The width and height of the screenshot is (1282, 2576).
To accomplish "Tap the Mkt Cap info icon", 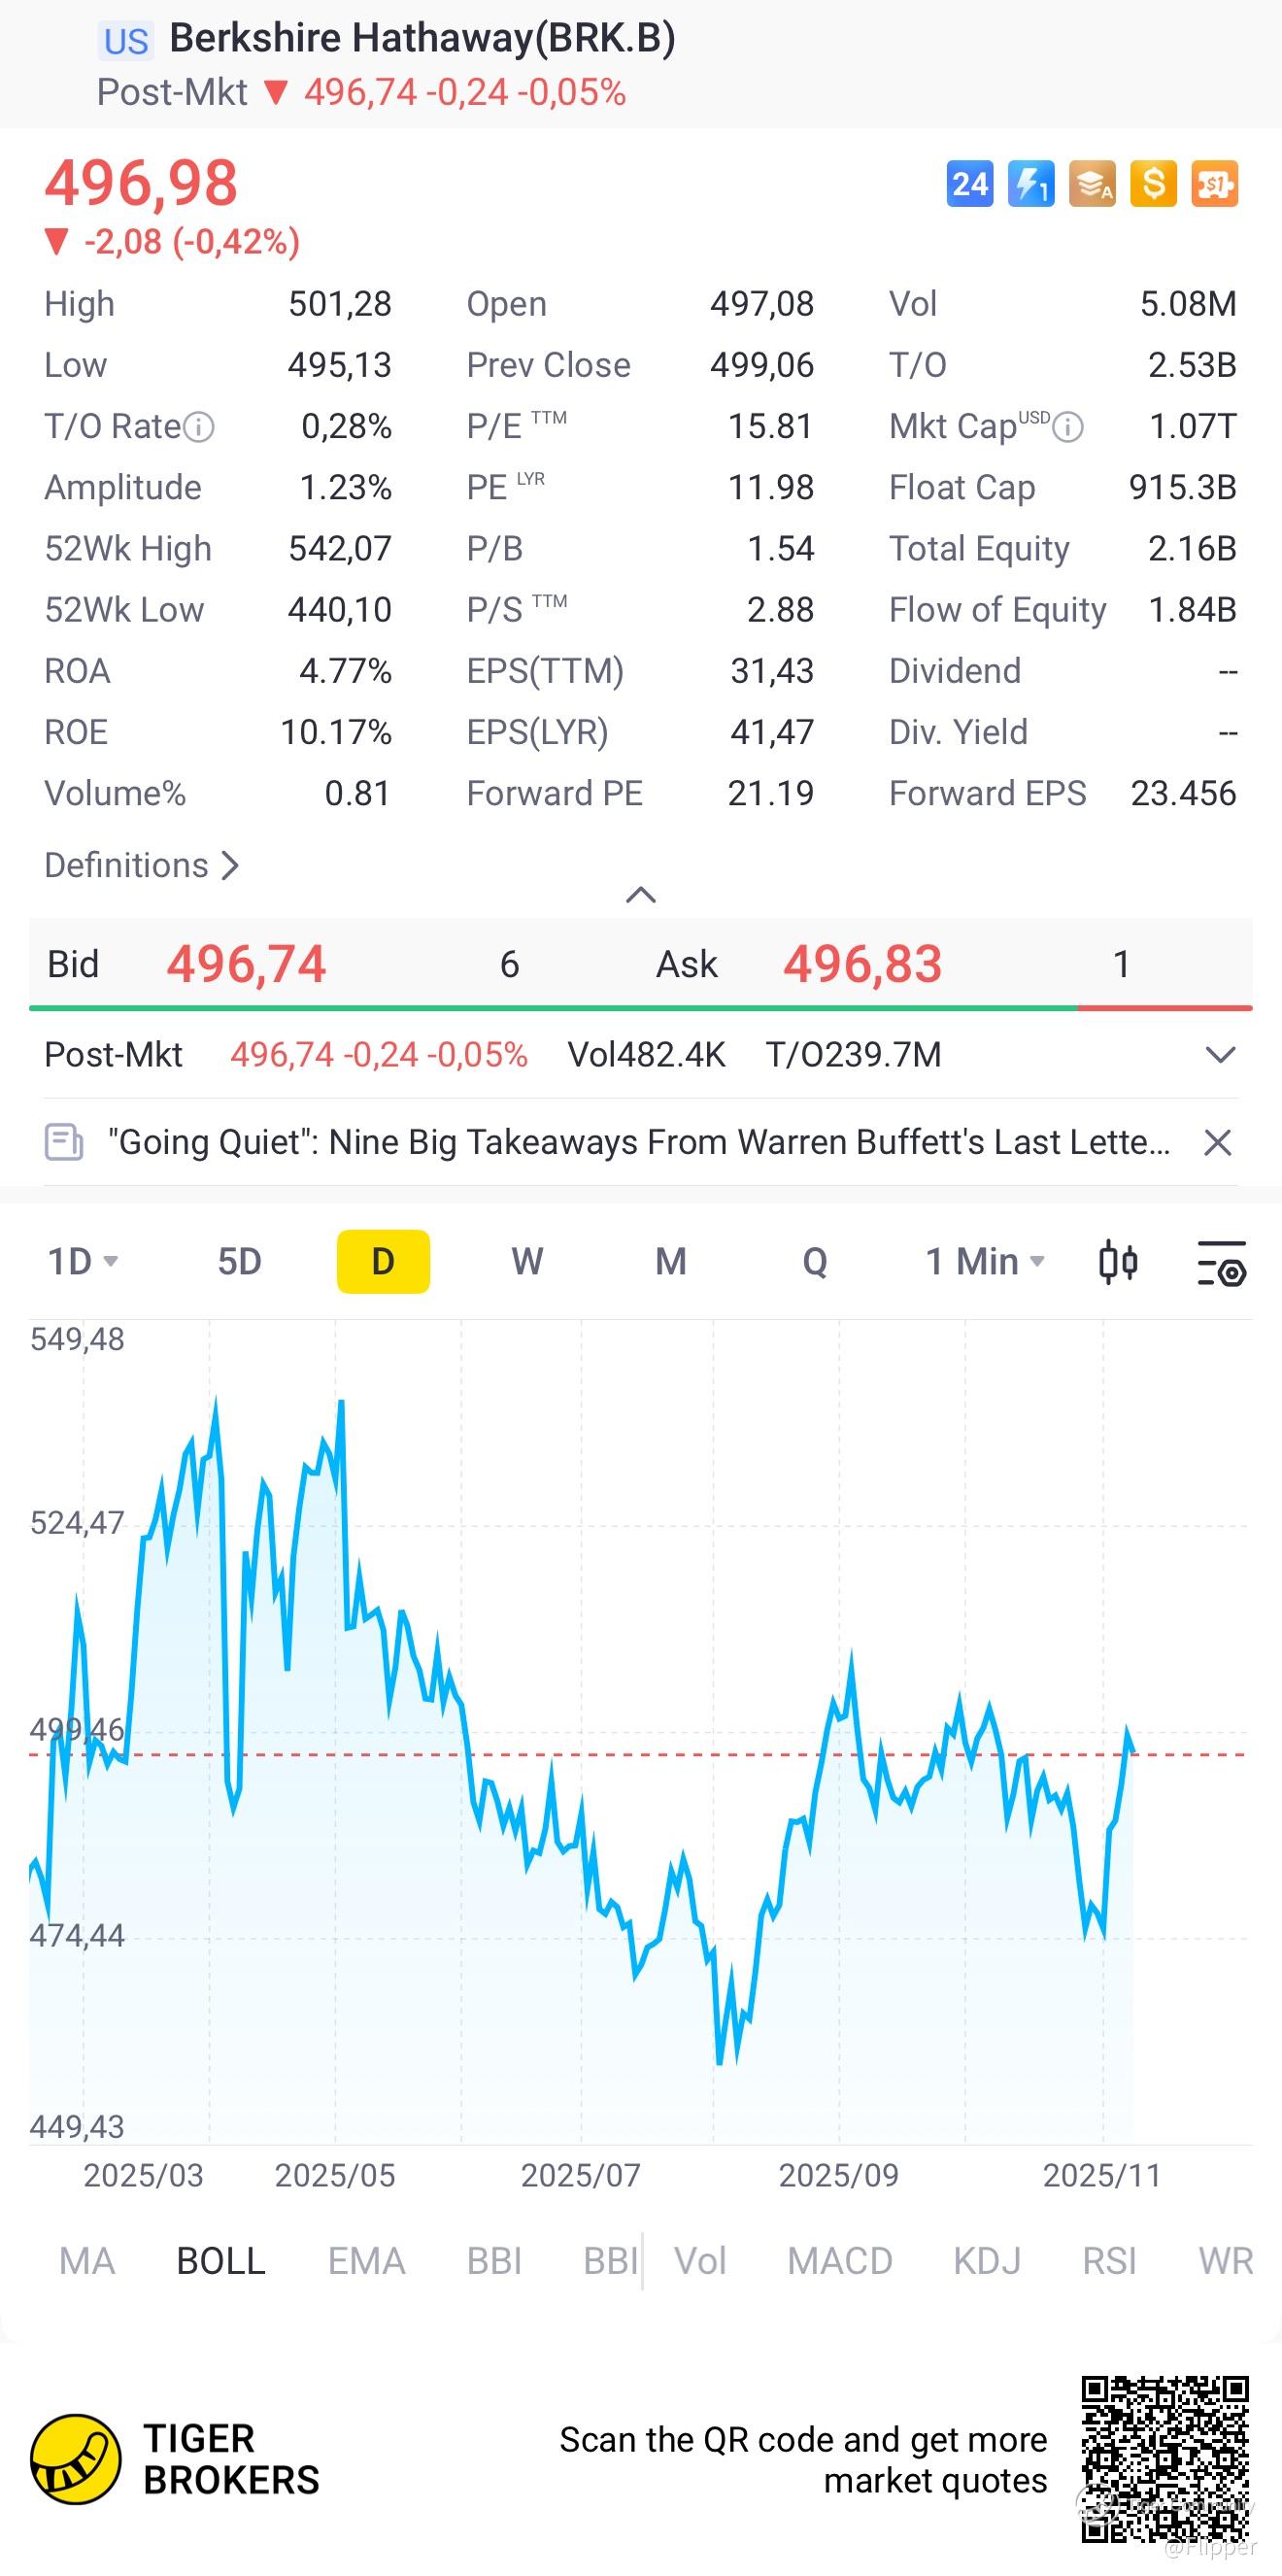I will click(1068, 428).
